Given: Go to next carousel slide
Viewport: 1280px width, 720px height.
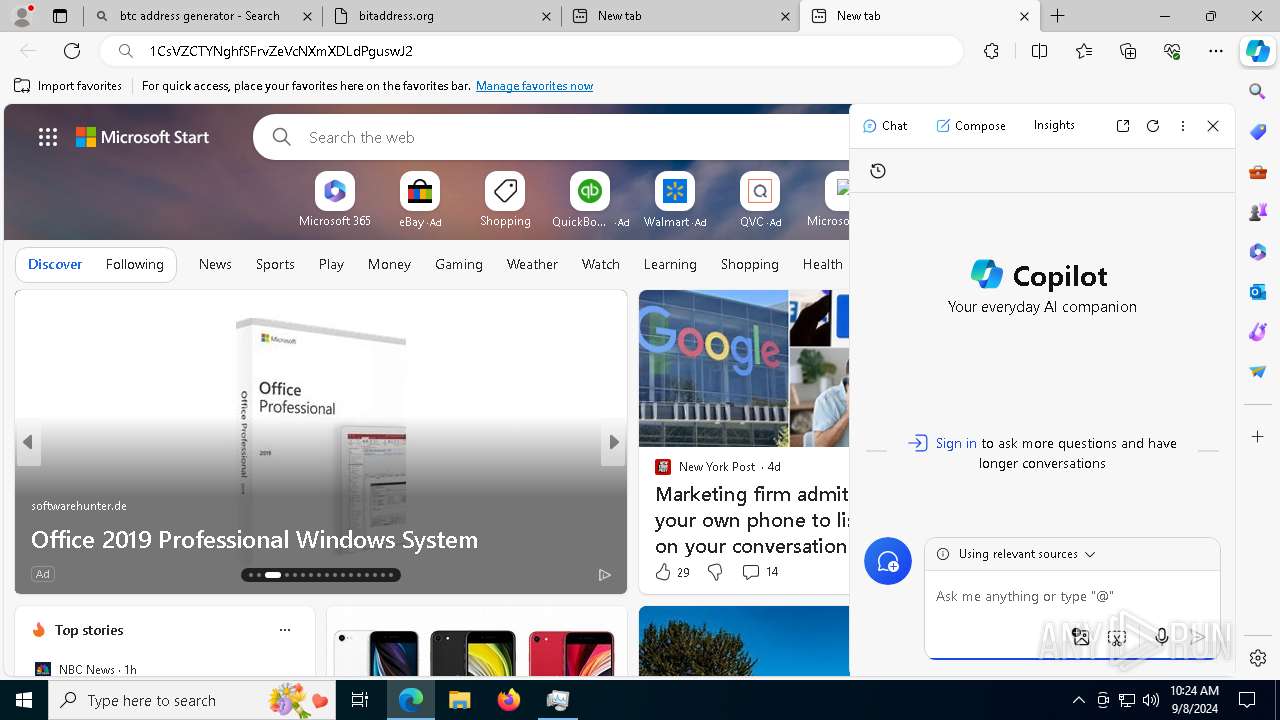Looking at the screenshot, I should pyautogui.click(x=613, y=442).
